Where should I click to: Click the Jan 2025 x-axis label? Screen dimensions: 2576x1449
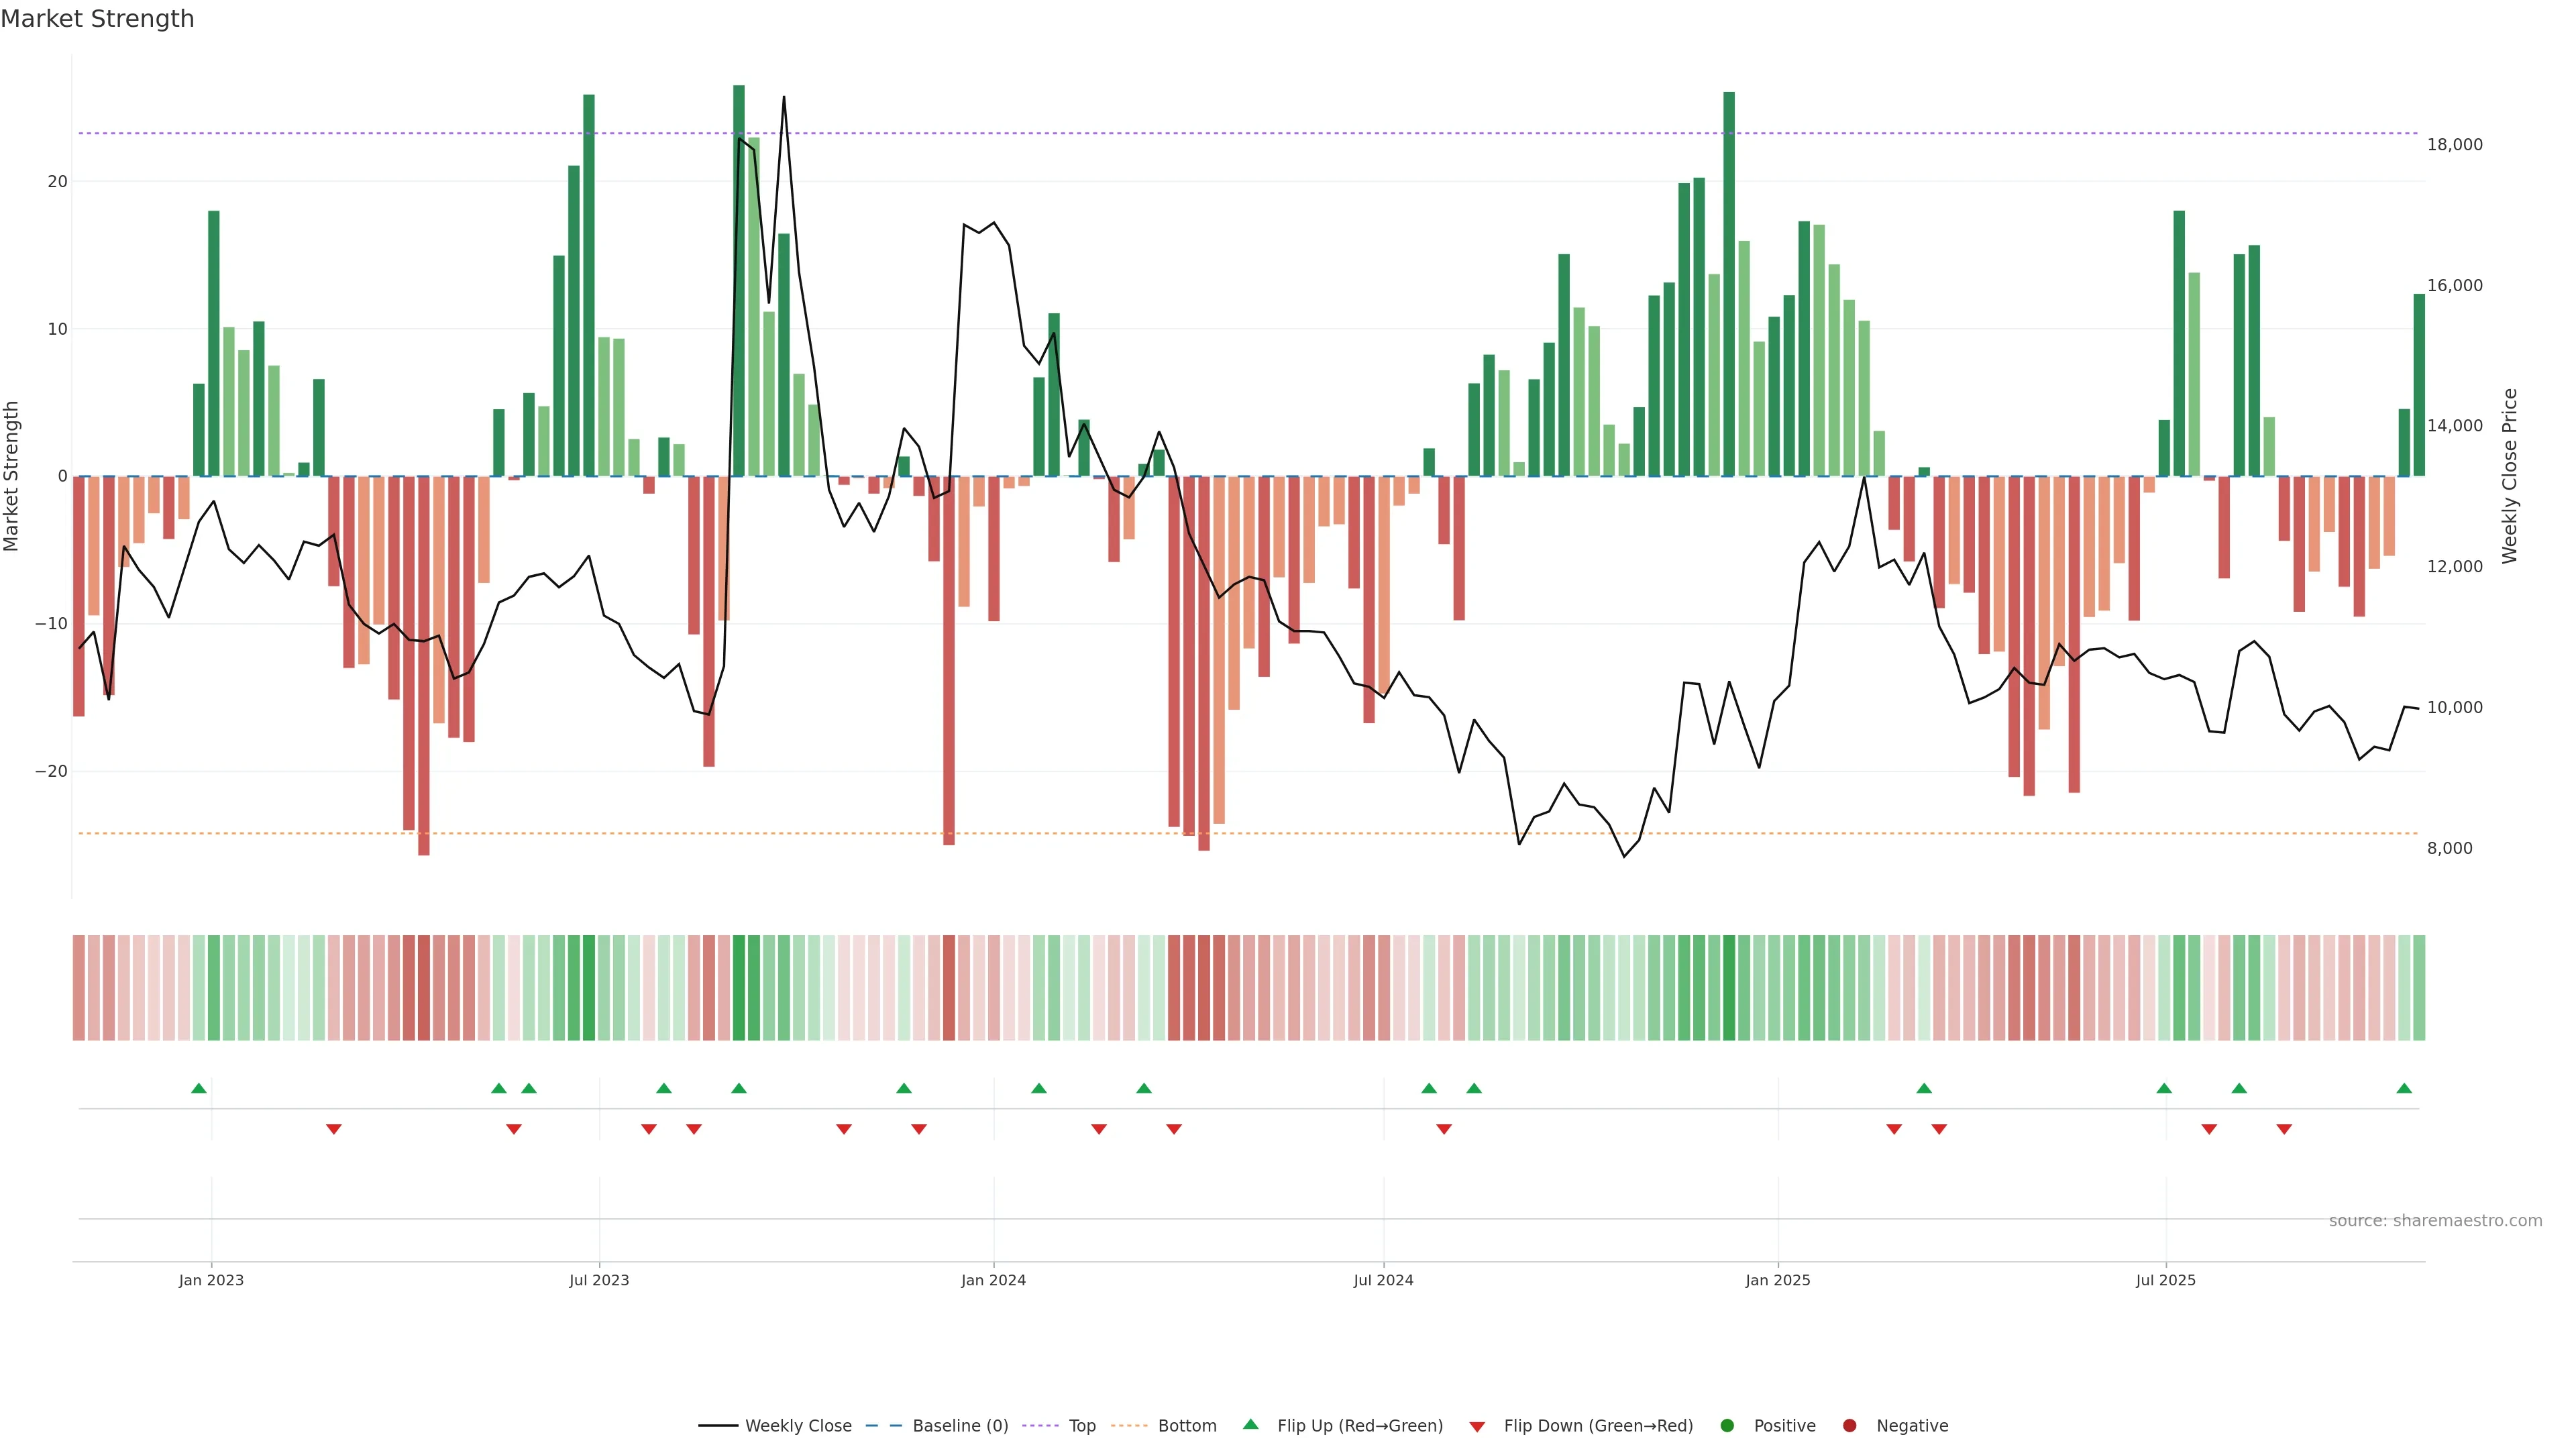click(1777, 1280)
